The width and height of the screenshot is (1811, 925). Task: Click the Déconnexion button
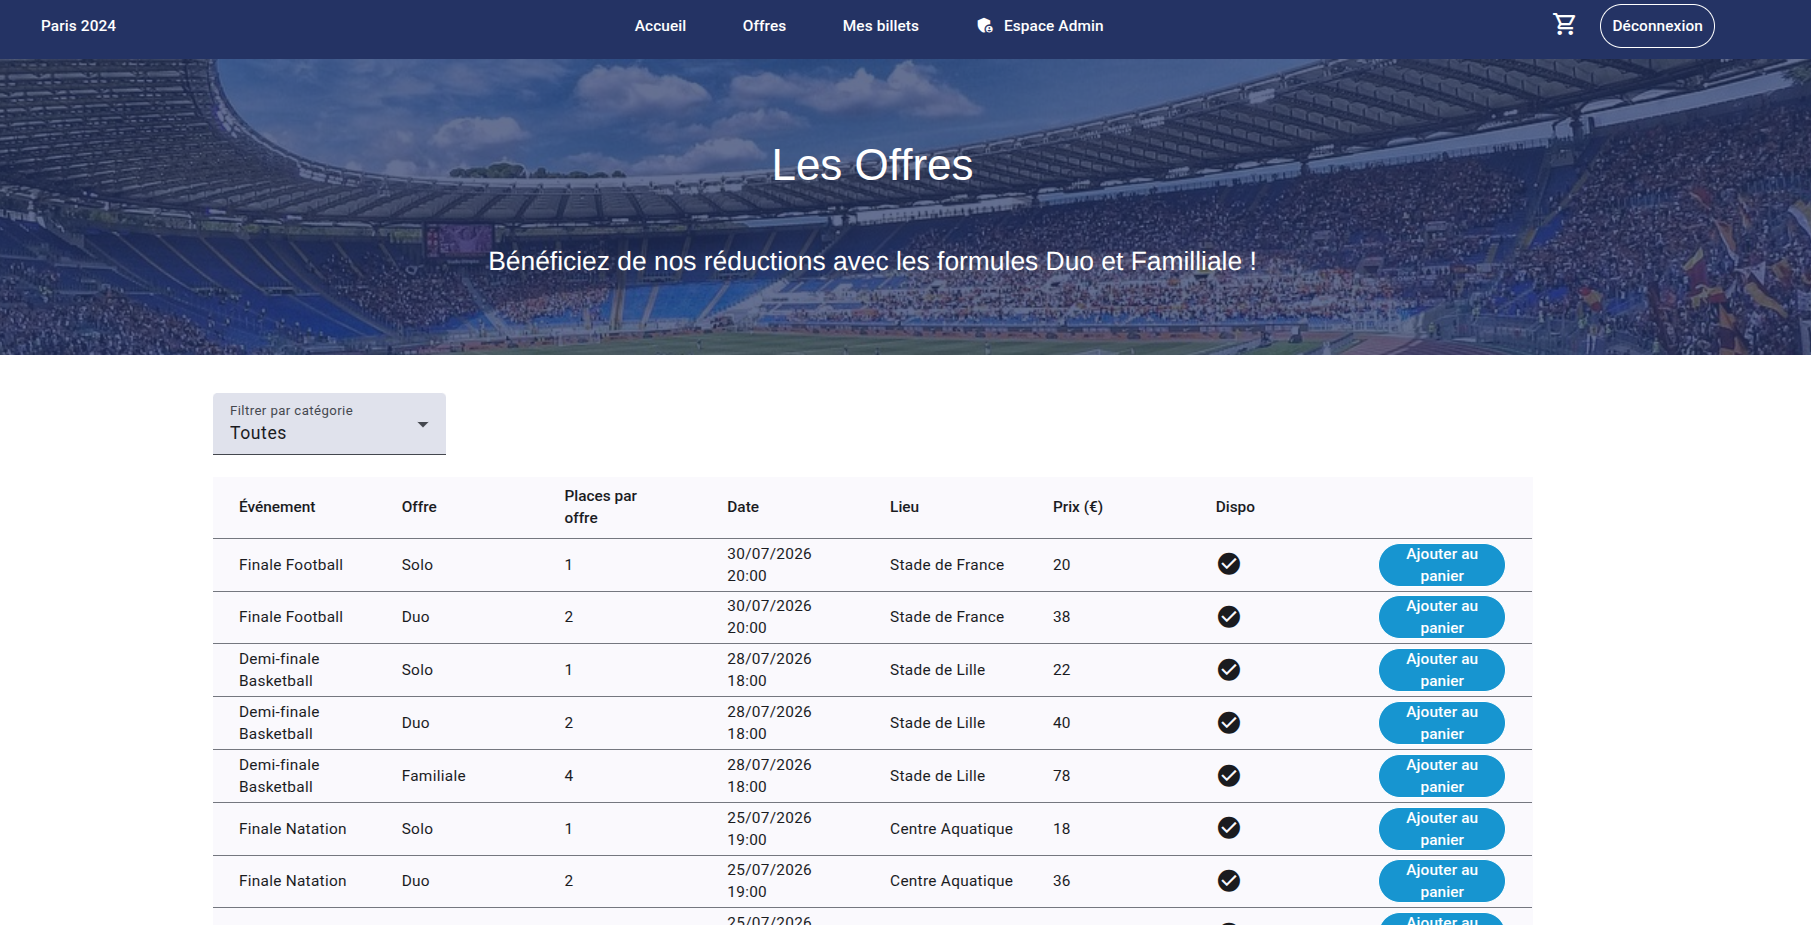(1657, 26)
